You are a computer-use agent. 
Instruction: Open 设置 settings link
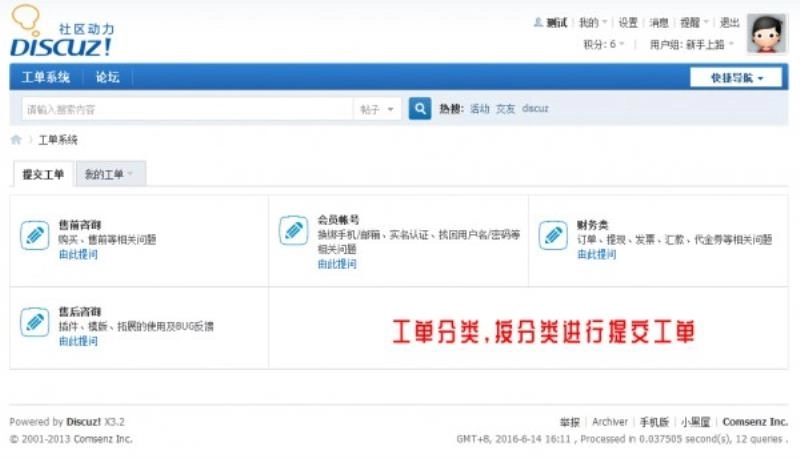pyautogui.click(x=628, y=22)
